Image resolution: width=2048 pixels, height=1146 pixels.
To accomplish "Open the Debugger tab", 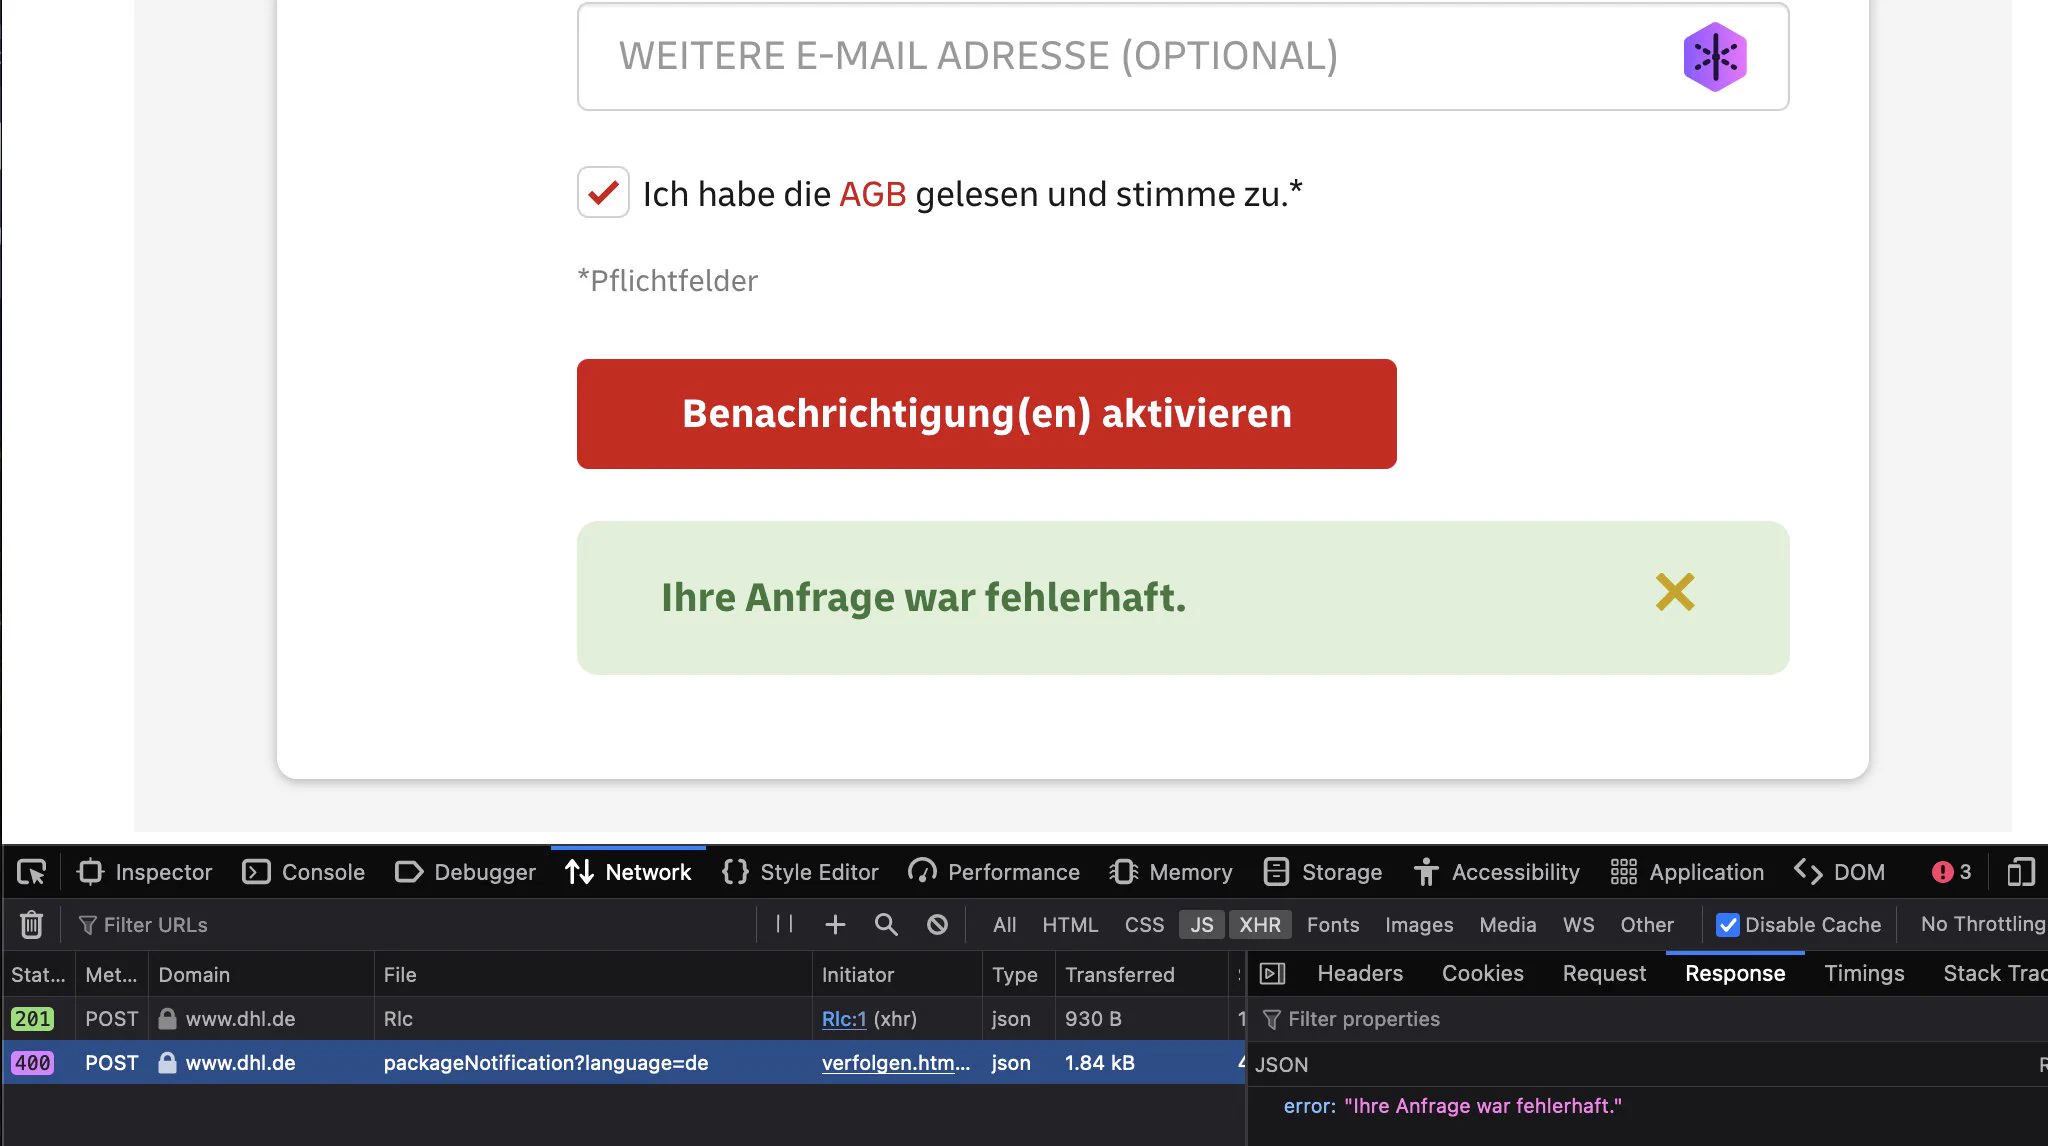I will point(466,872).
